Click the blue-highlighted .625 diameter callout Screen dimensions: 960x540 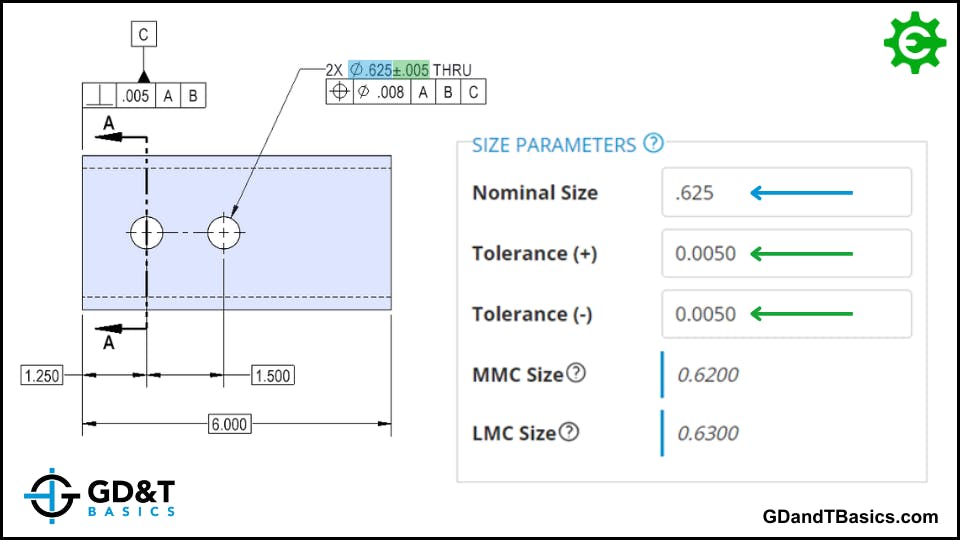click(370, 71)
